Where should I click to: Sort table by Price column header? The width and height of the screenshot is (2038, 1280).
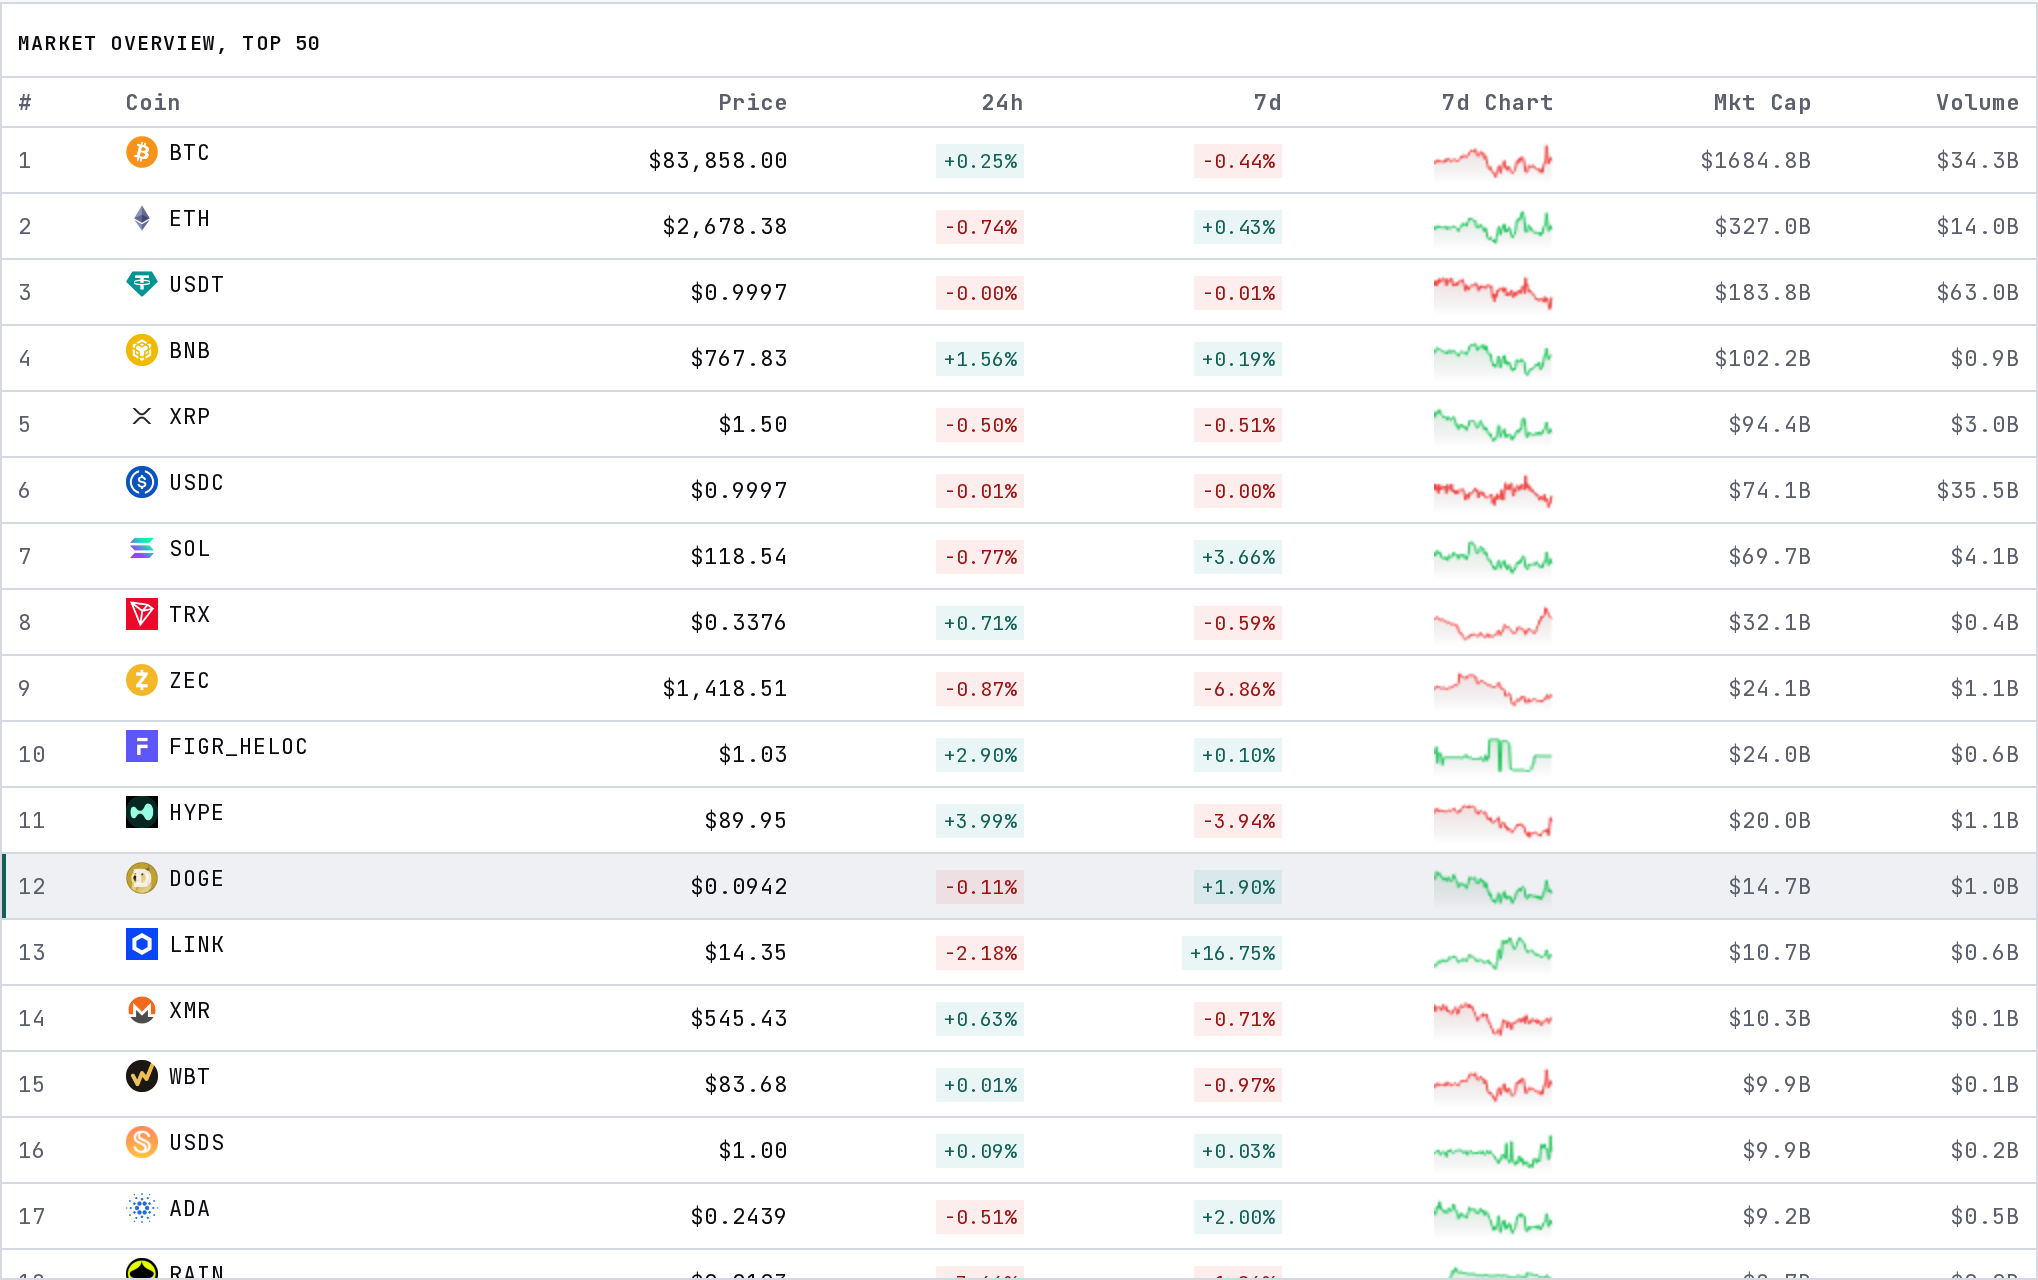click(x=752, y=102)
